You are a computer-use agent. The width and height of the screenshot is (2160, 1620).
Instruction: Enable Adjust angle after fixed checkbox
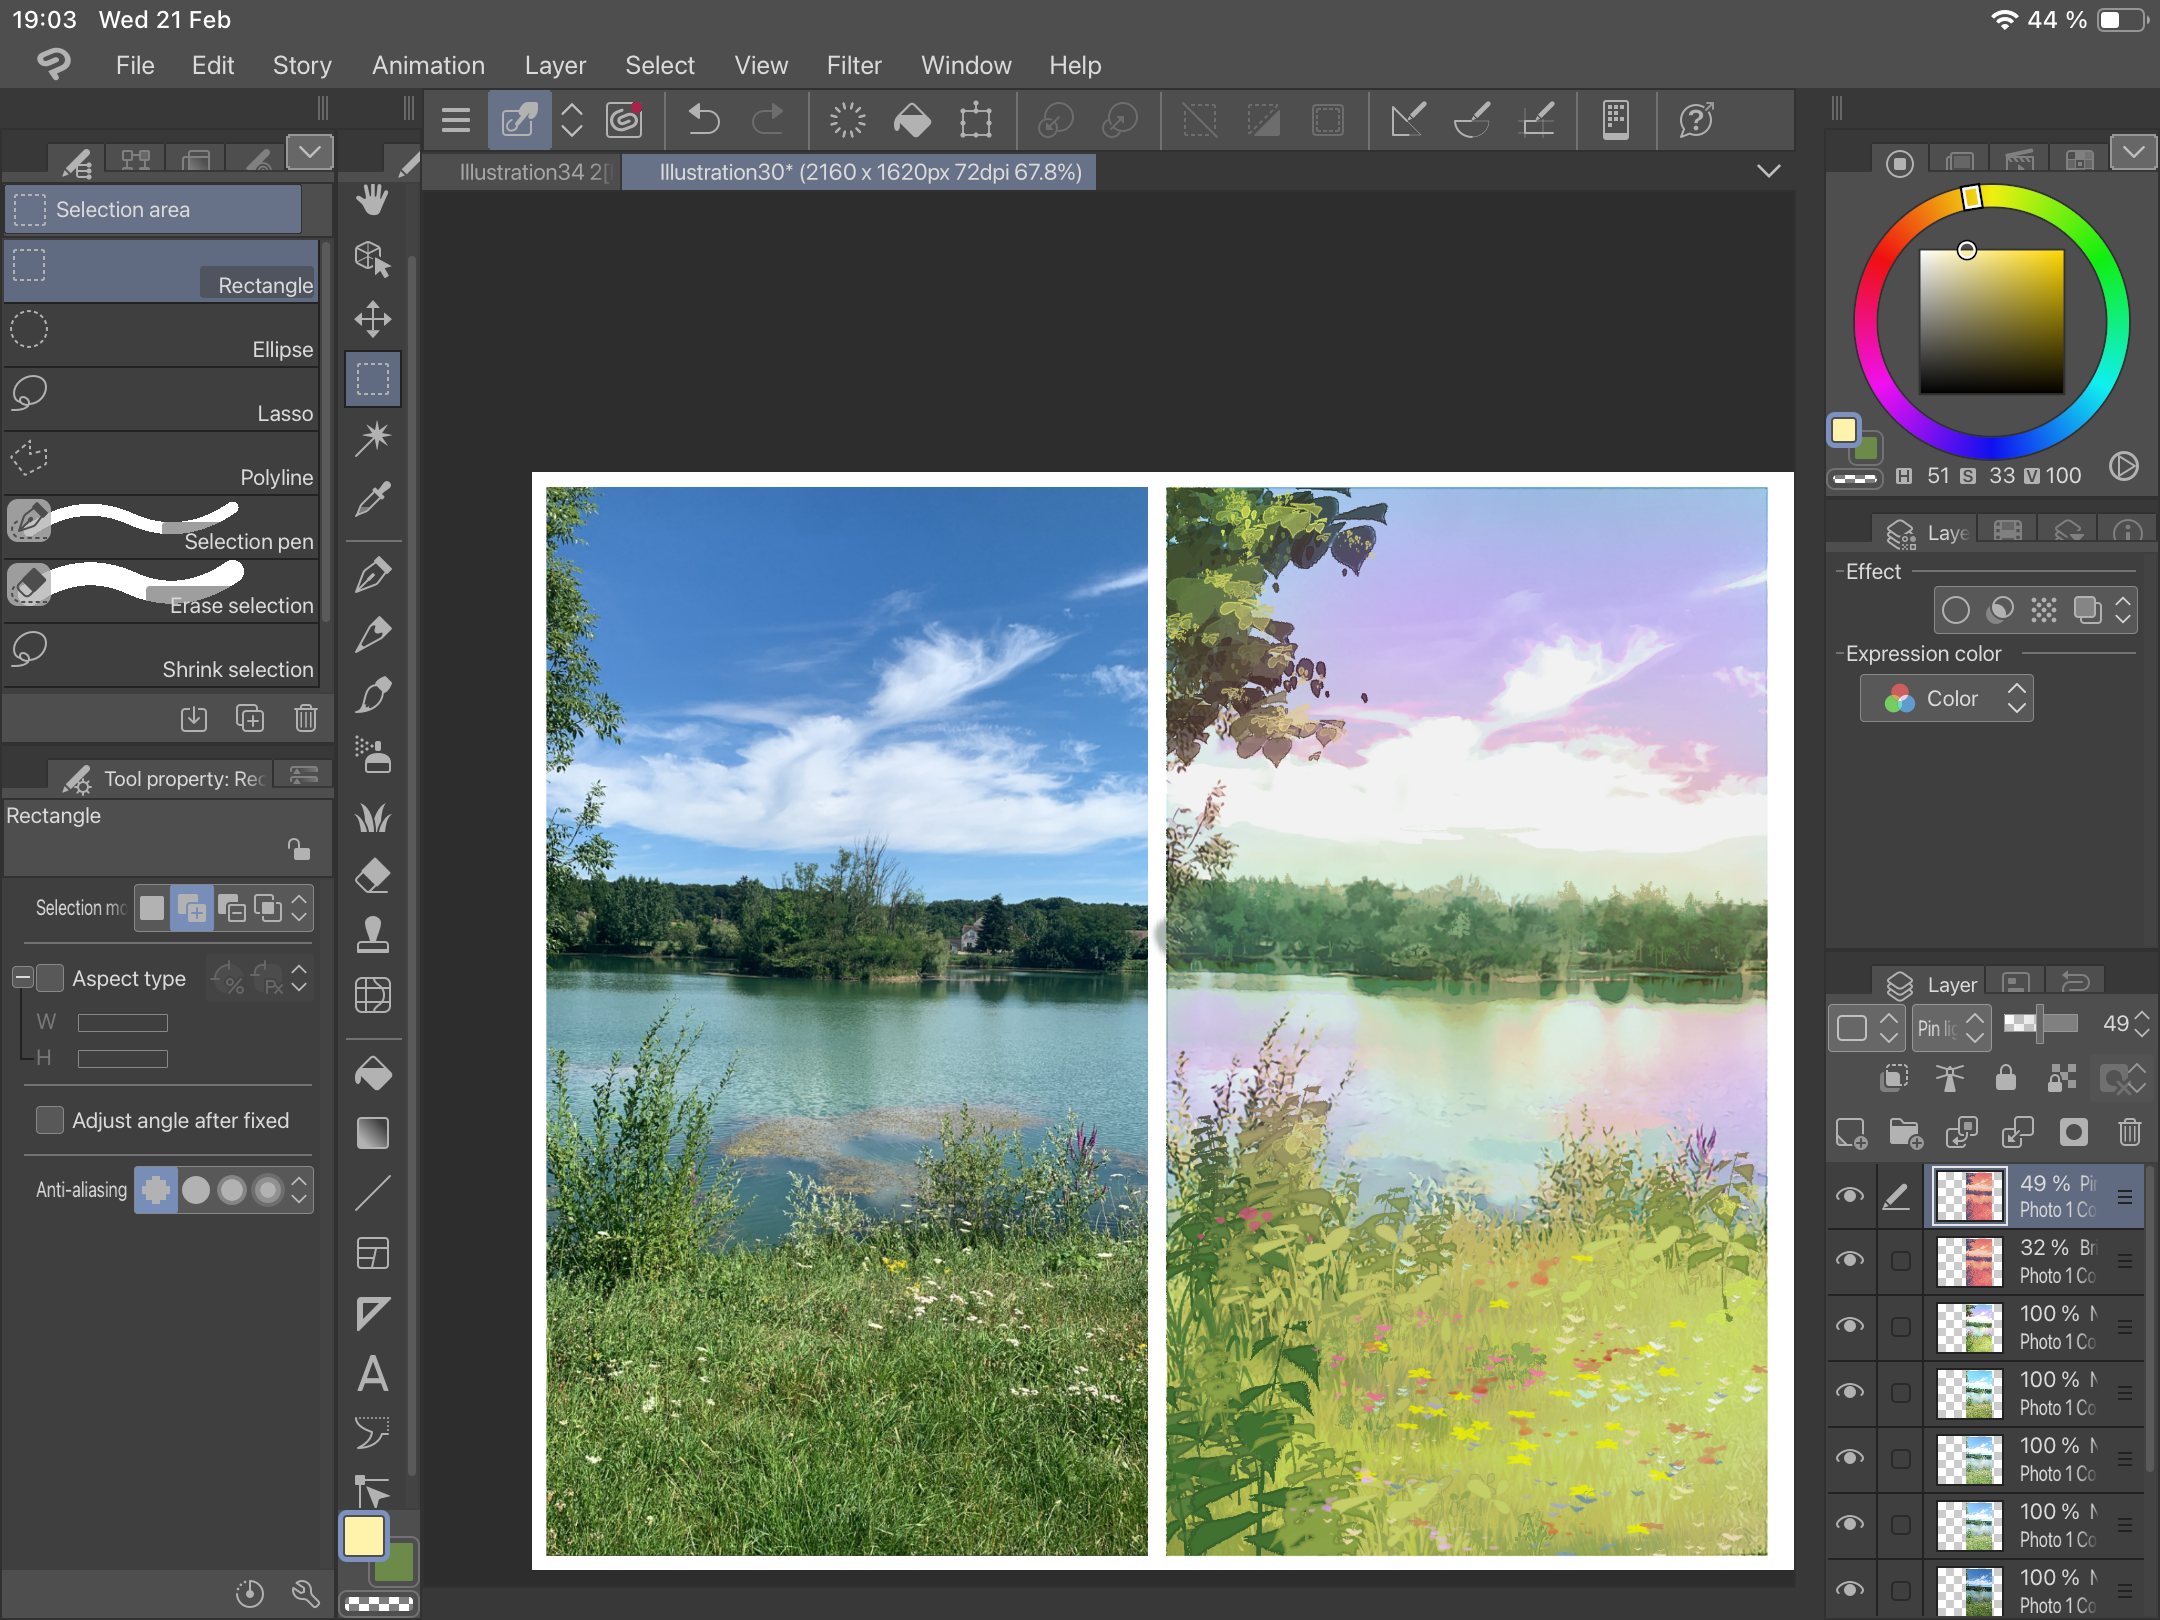tap(50, 1120)
